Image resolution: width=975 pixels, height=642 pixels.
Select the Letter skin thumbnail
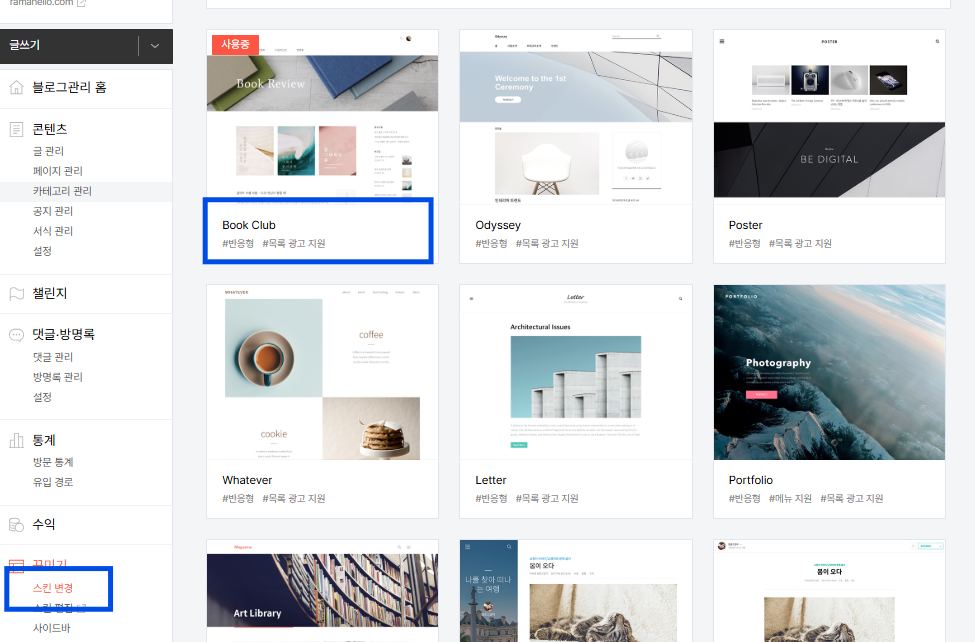[576, 373]
